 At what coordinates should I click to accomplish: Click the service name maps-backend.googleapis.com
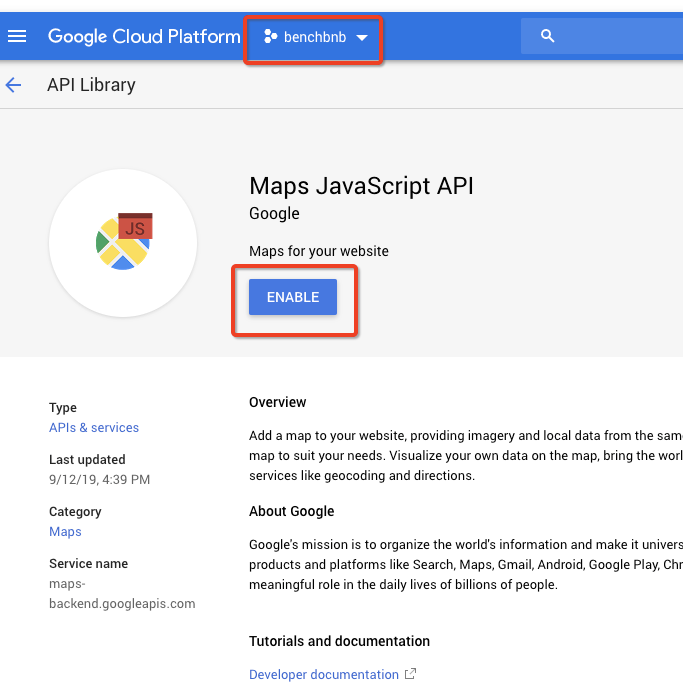pos(122,594)
